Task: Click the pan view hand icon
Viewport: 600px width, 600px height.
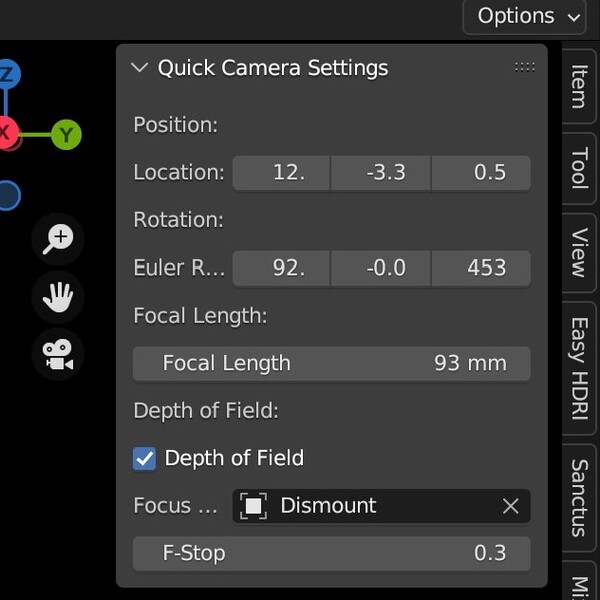Action: 58,296
